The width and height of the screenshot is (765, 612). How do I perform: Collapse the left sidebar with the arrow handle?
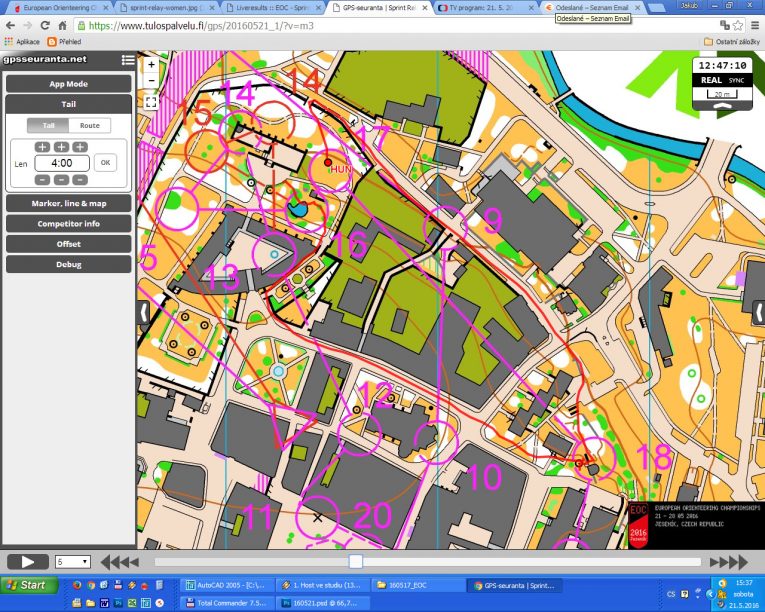(143, 313)
